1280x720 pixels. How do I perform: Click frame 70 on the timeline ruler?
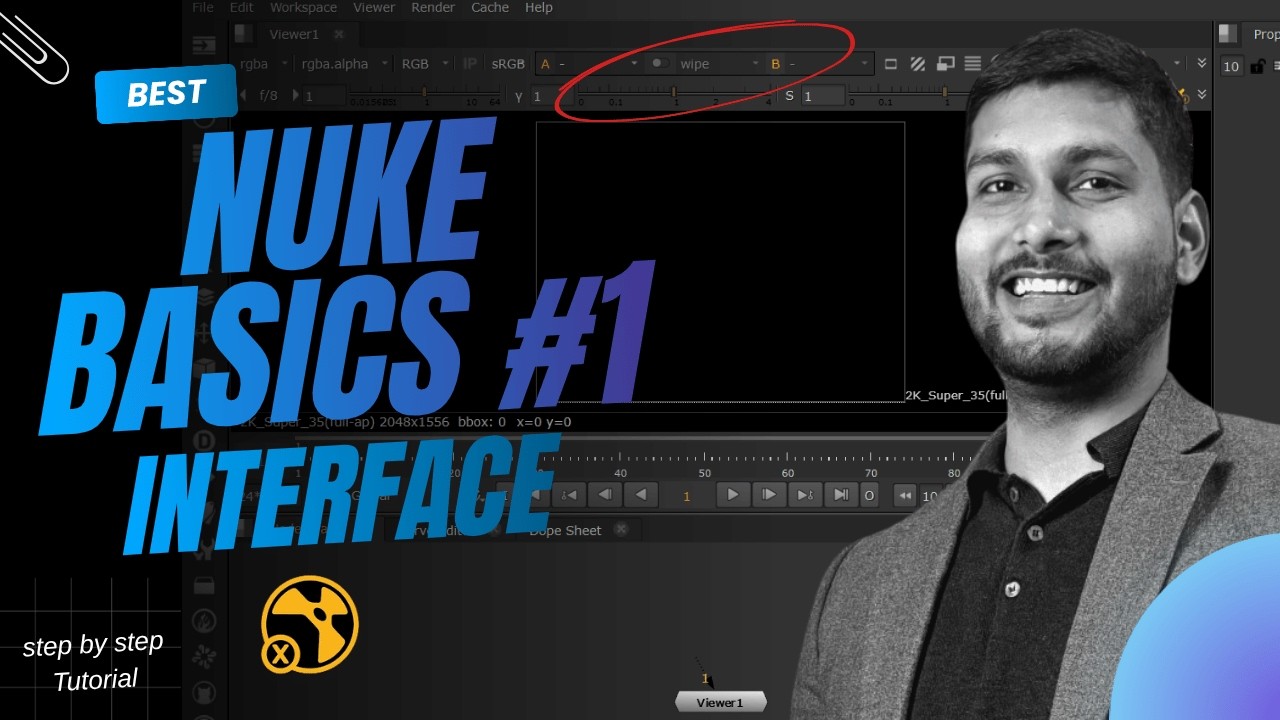(871, 473)
